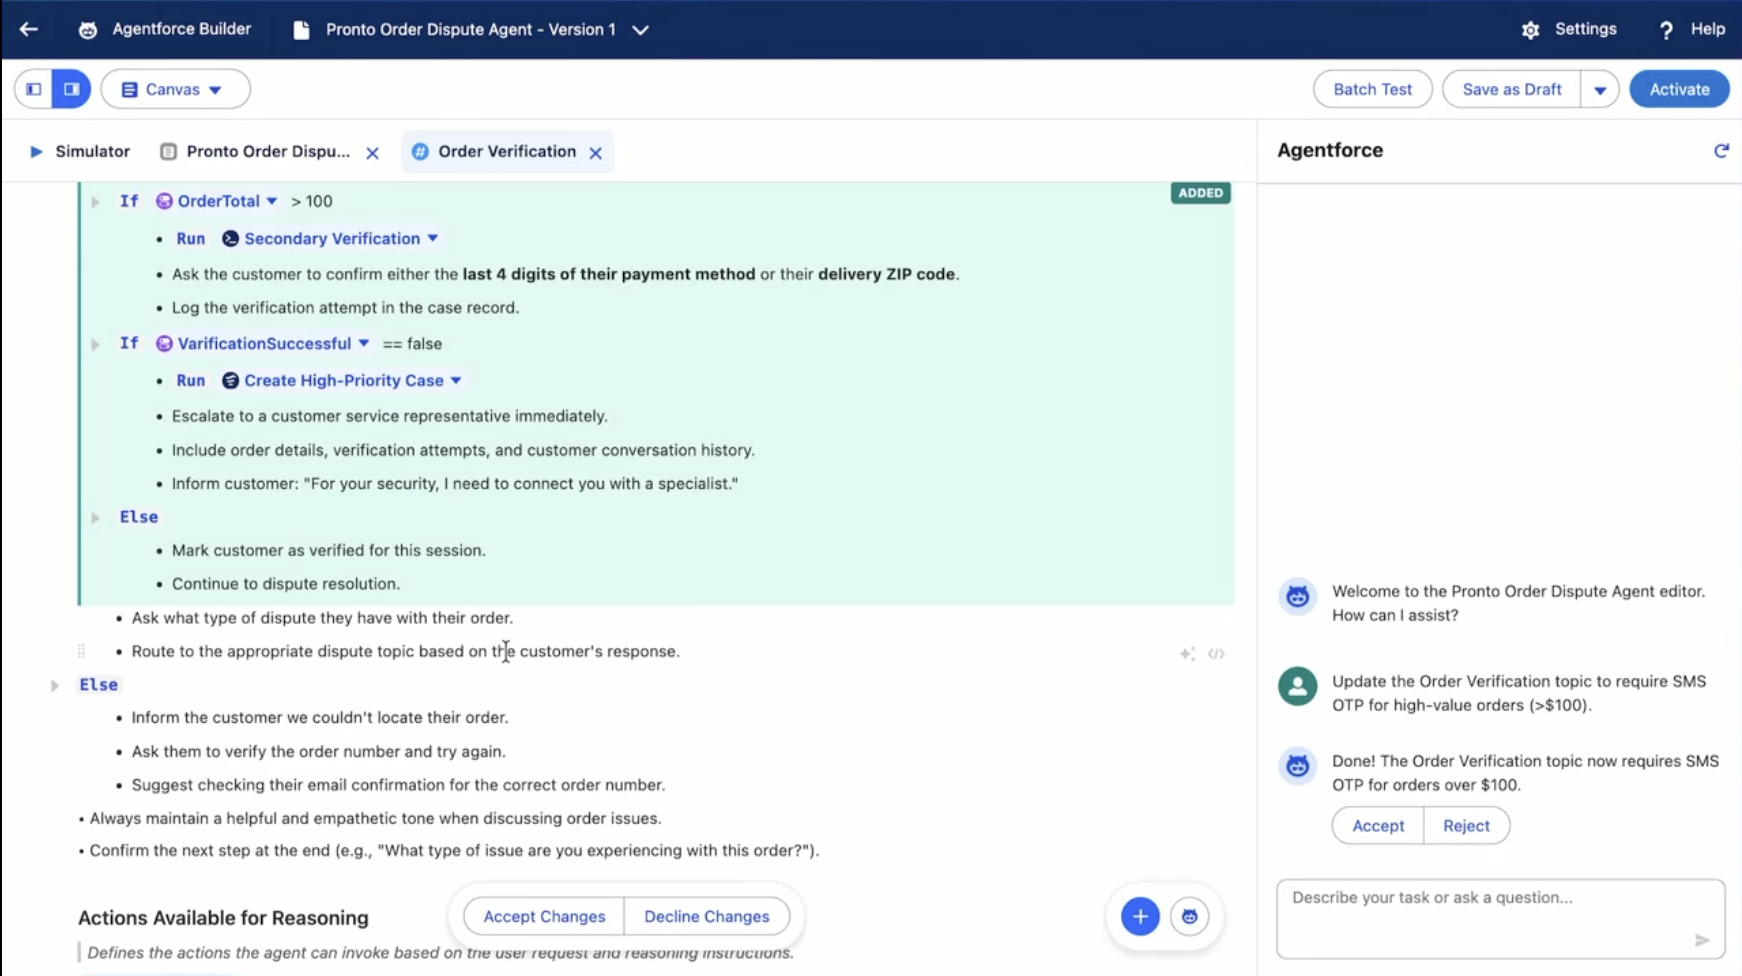Open the Canvas view dropdown
Viewport: 1742px width, 976px height.
175,89
